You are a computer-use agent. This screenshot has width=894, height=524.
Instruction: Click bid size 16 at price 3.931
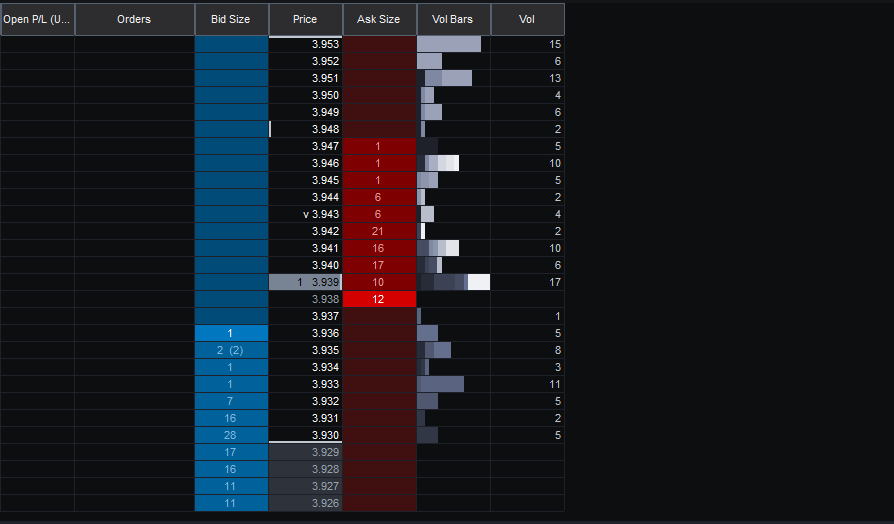(x=231, y=419)
